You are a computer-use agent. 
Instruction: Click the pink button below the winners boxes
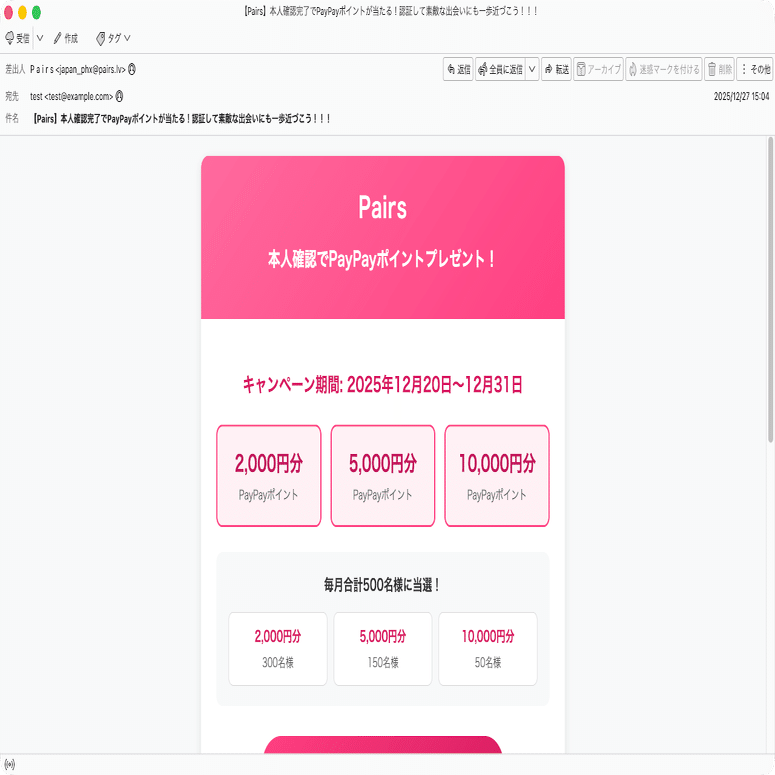383,745
